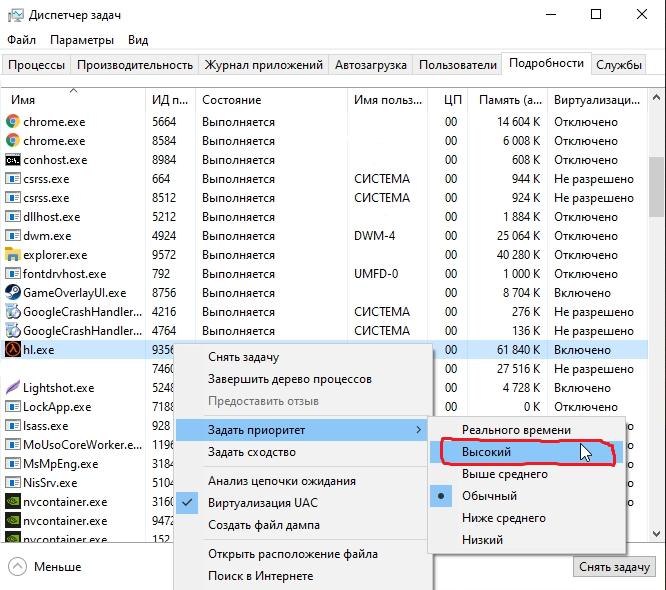Click the explorer.exe folder icon

[x=13, y=254]
